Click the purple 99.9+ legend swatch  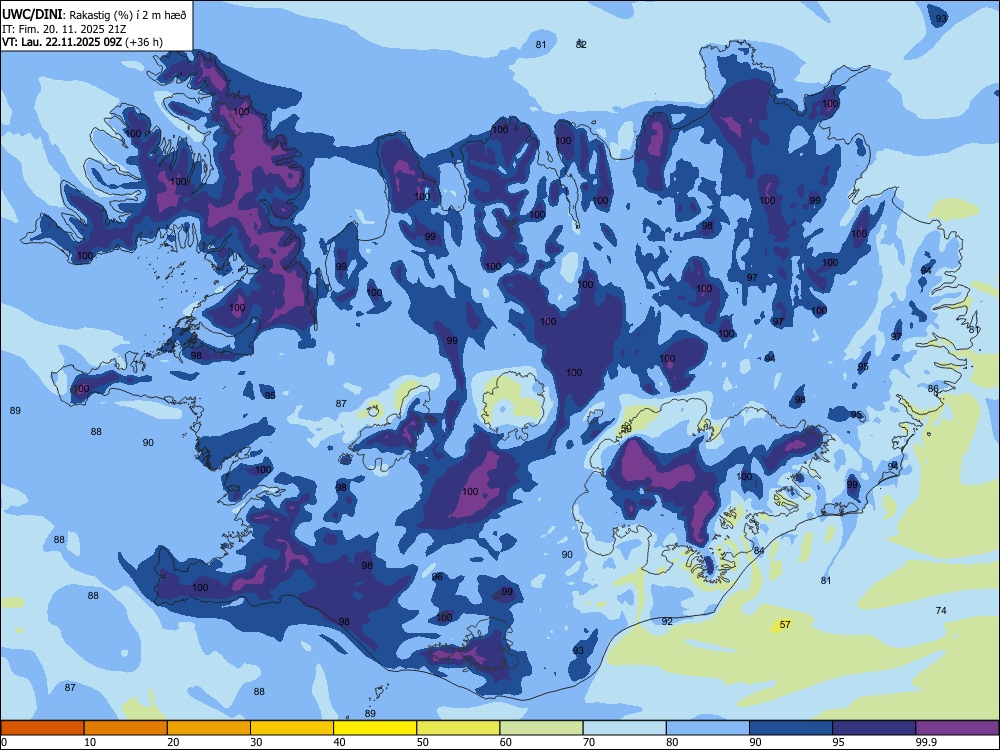957,728
